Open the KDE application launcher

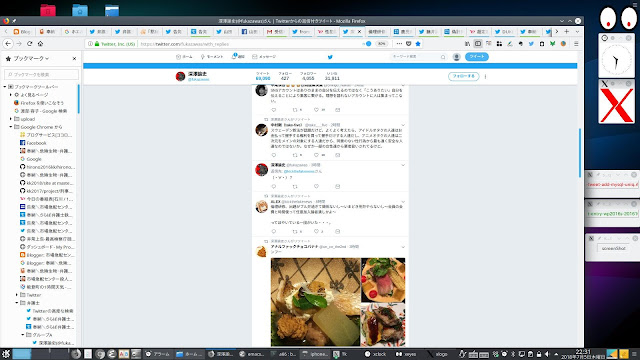(x=6, y=354)
